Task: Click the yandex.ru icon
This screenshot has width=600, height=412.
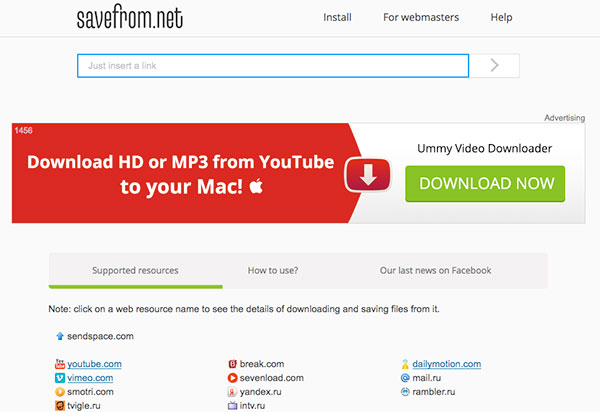Action: (x=232, y=392)
